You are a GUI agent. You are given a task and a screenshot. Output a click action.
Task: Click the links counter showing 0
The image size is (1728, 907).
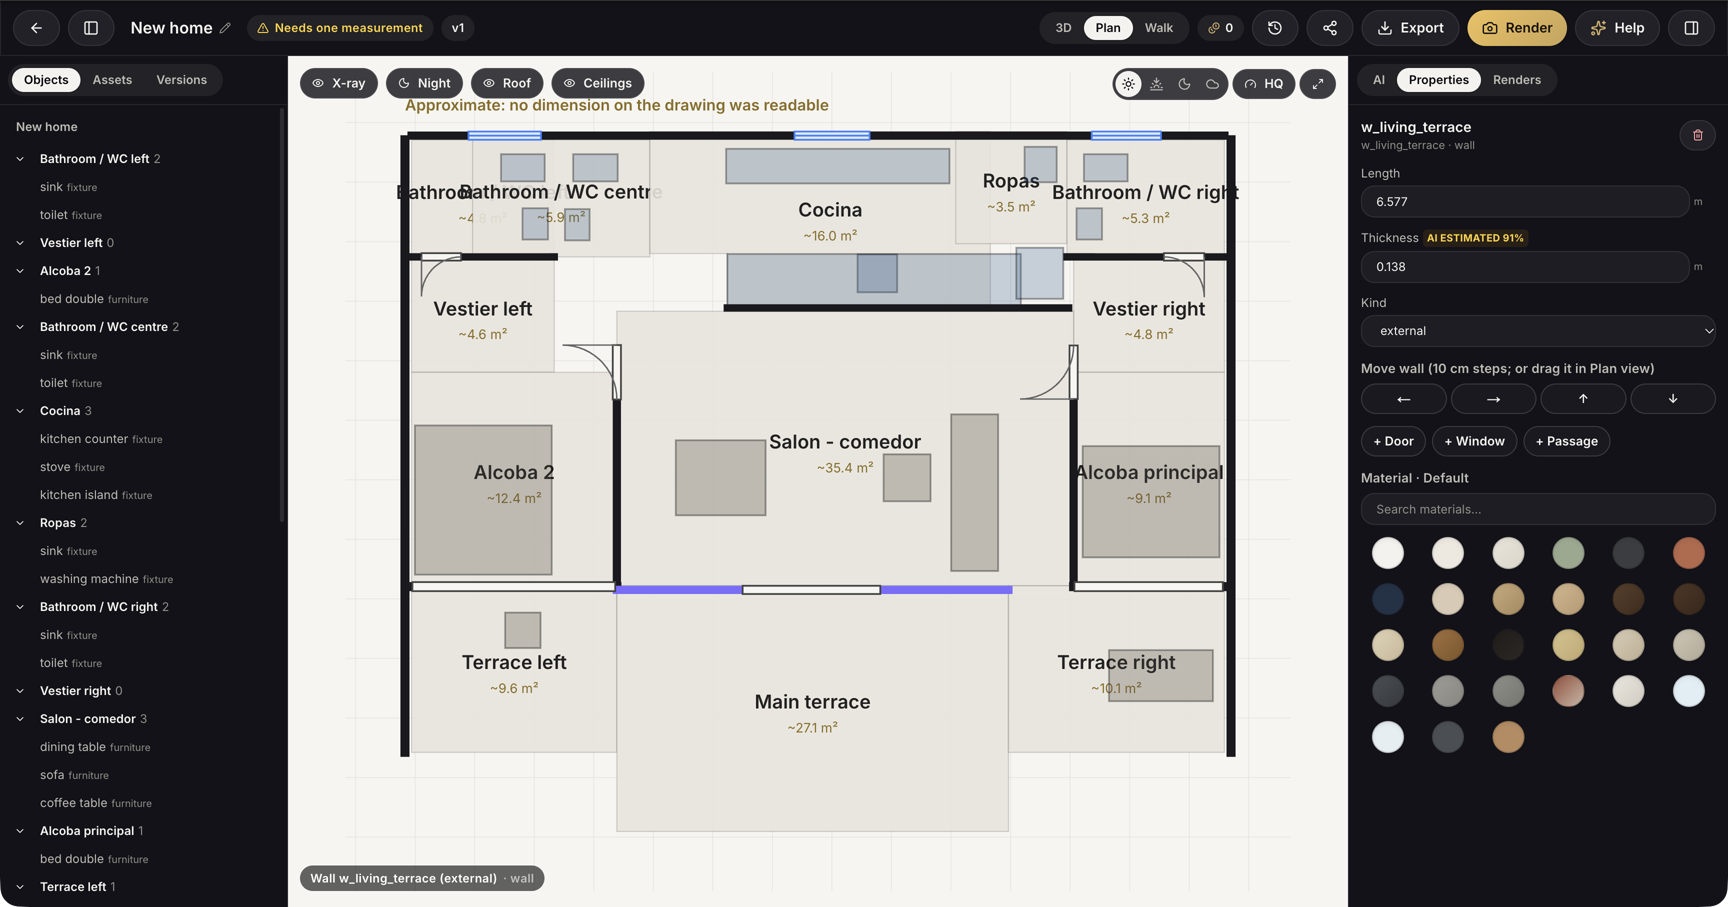[x=1220, y=28]
